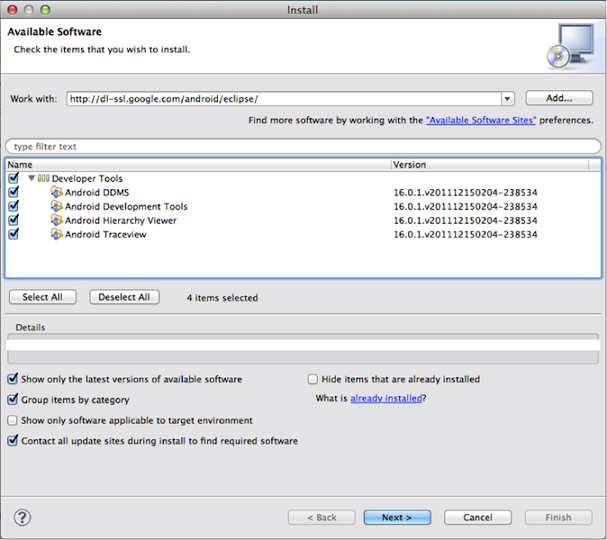Click the Android Hierarchy Viewer feature icon
The image size is (607, 540).
point(57,220)
